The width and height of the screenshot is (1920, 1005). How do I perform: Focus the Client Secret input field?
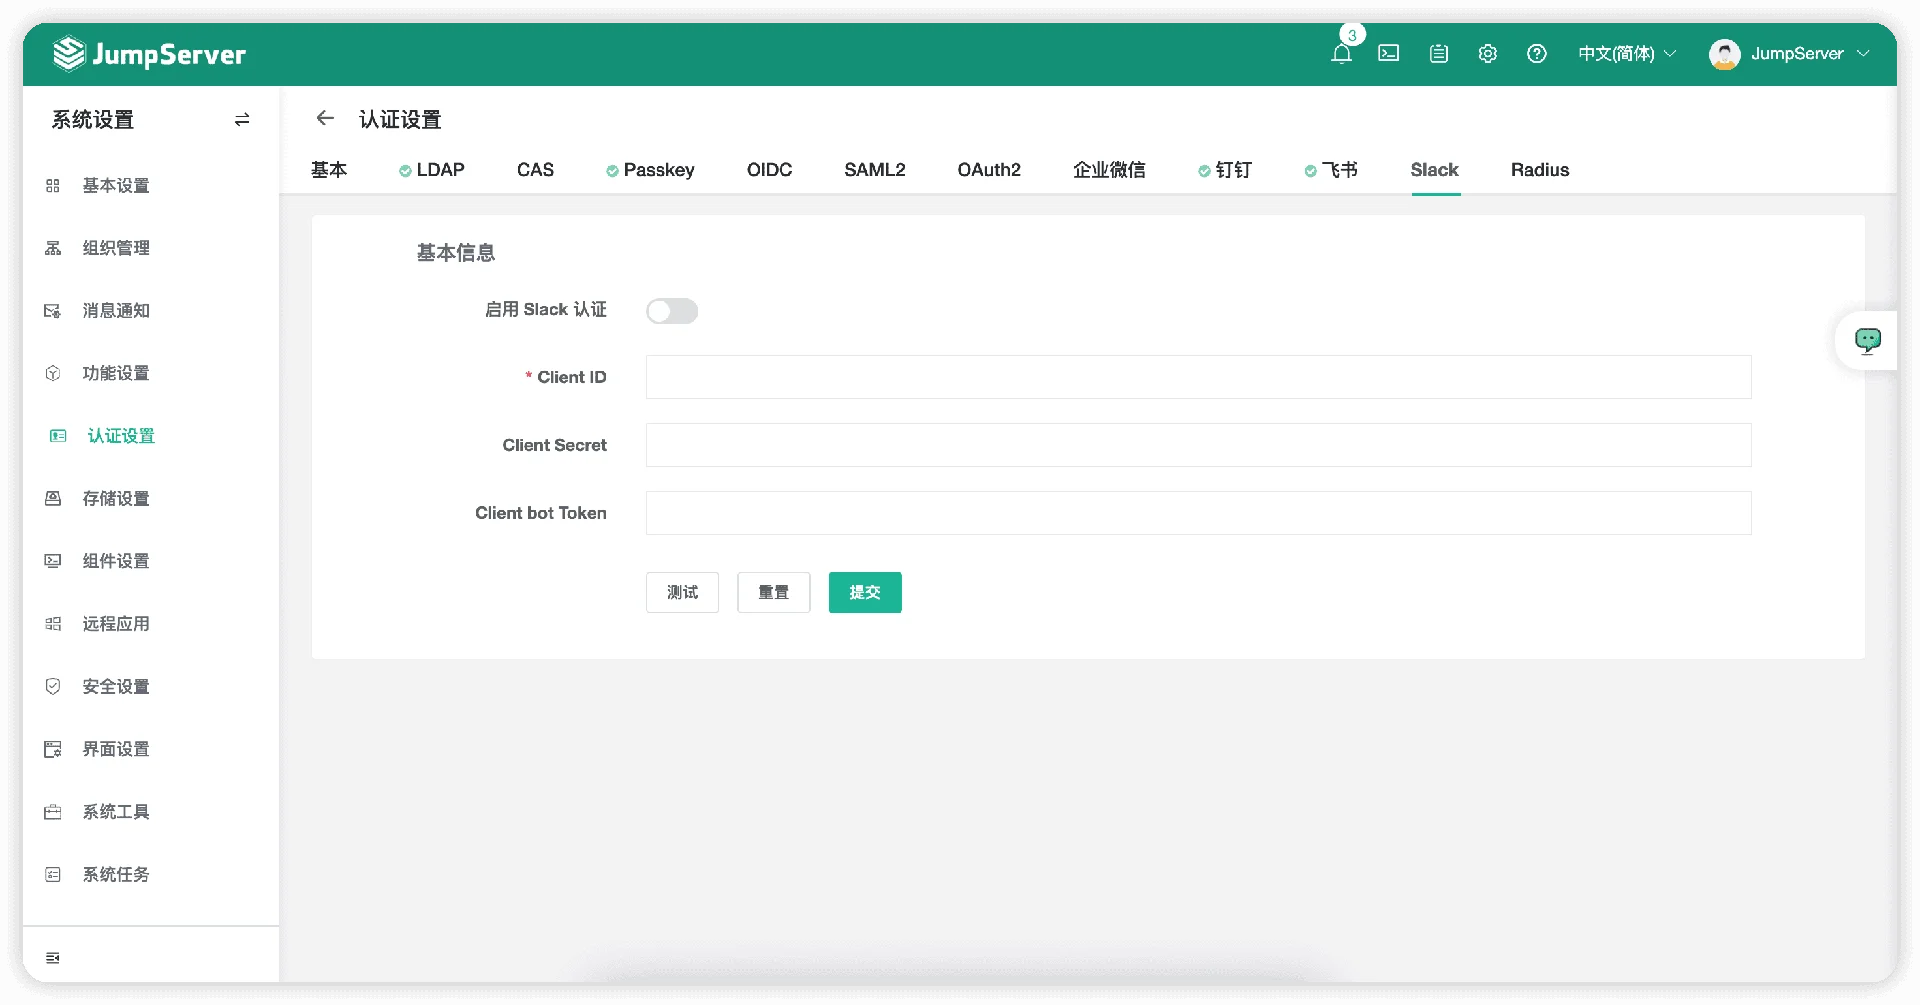pyautogui.click(x=1198, y=445)
